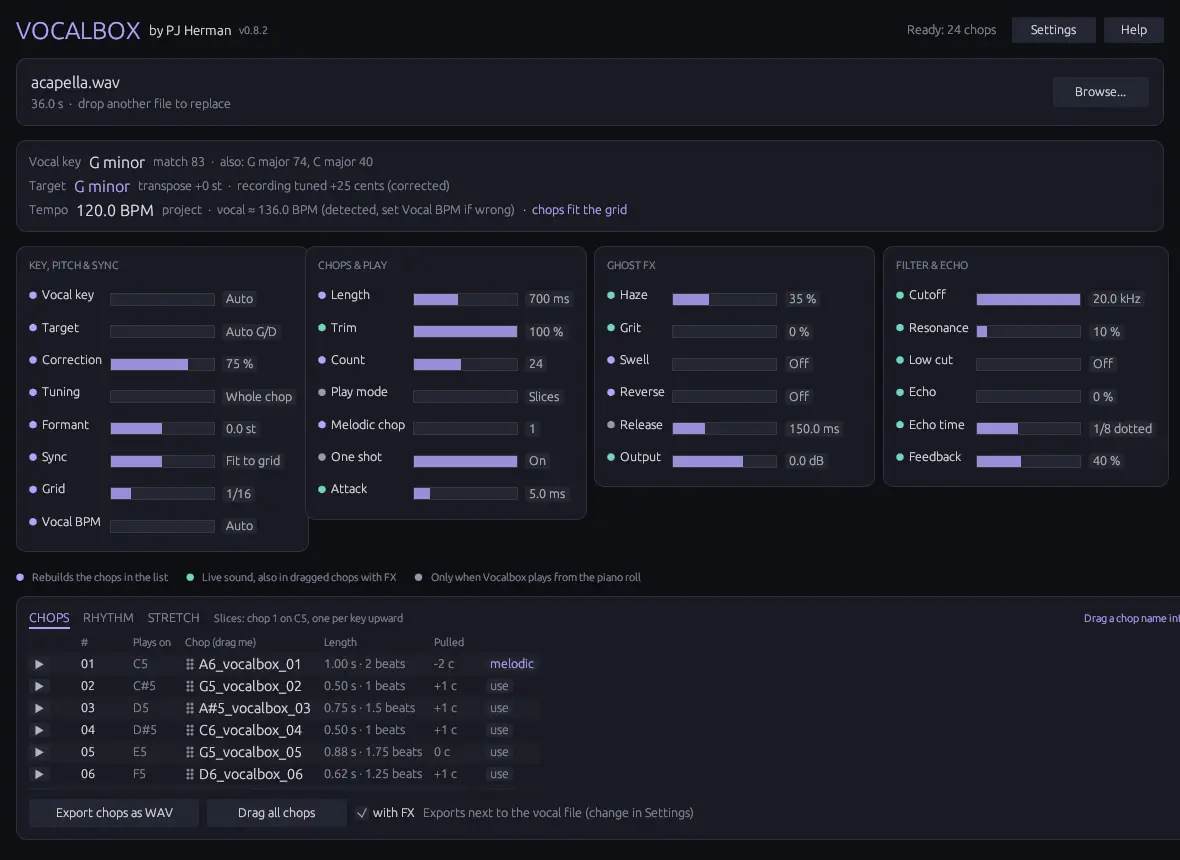Click the green Live sound legend dot
The width and height of the screenshot is (1180, 860).
190,578
